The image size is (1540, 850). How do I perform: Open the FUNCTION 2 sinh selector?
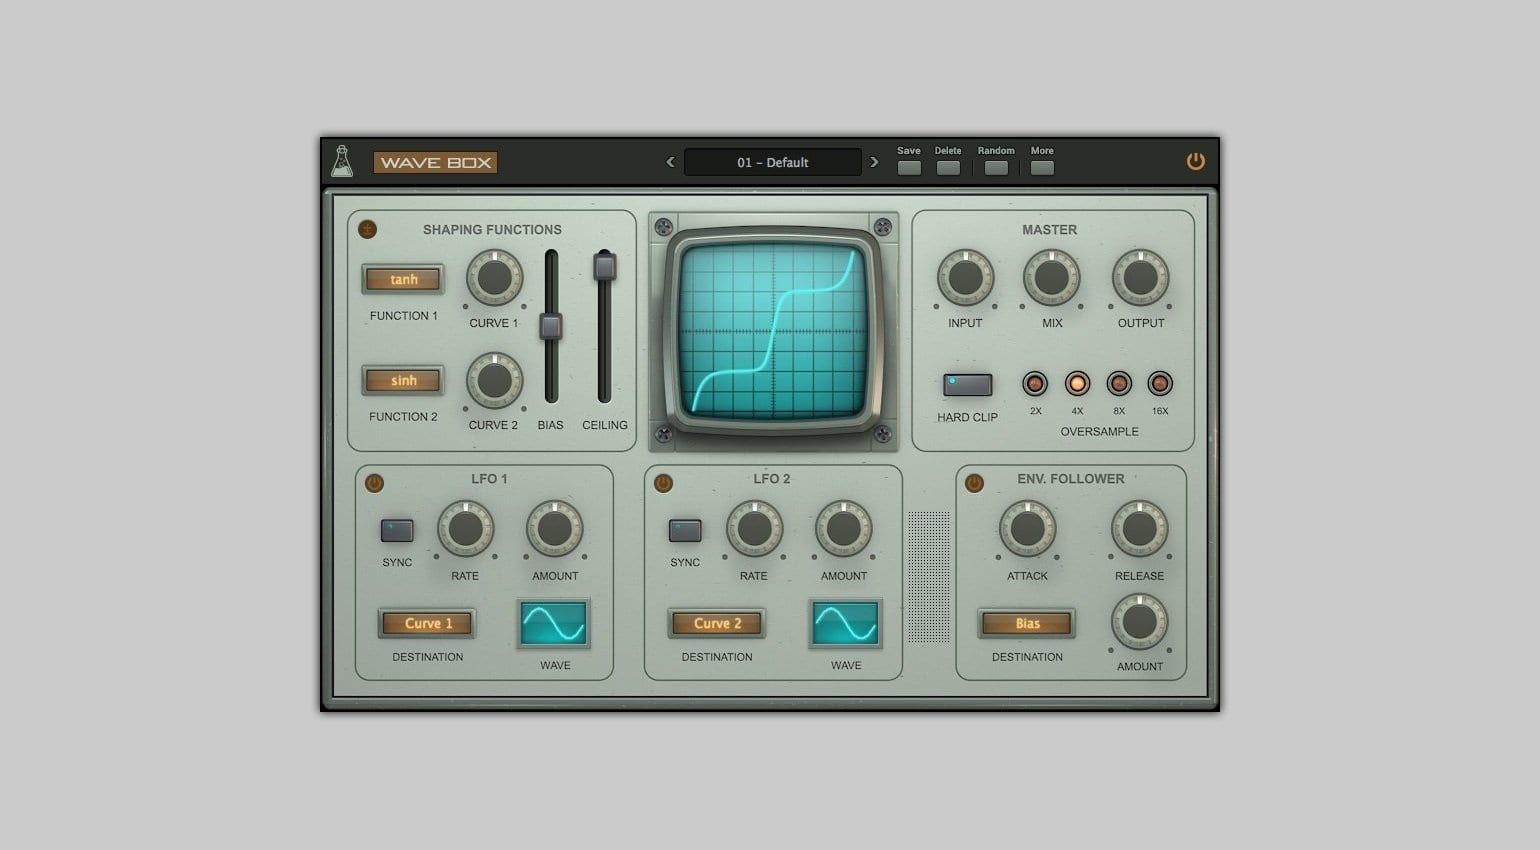(x=403, y=381)
